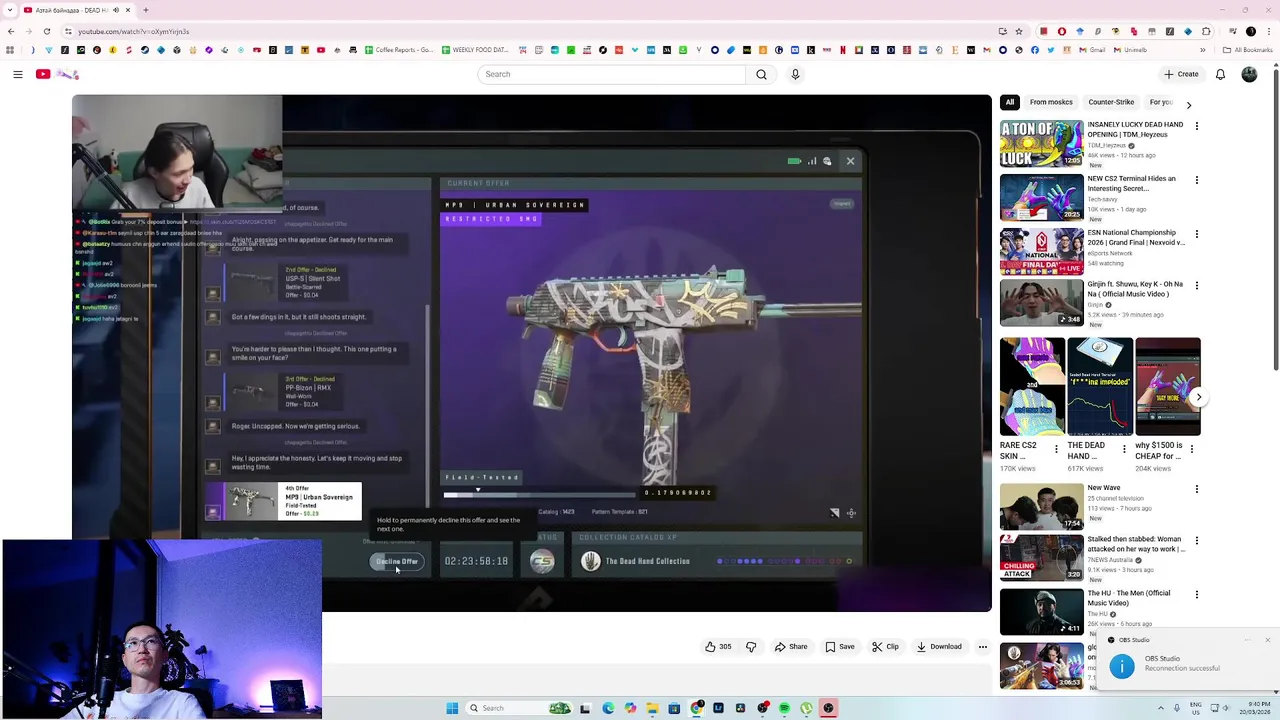Open options for INSANELY LUCKY DEAD HAND video
1280x720 pixels.
(x=1196, y=126)
